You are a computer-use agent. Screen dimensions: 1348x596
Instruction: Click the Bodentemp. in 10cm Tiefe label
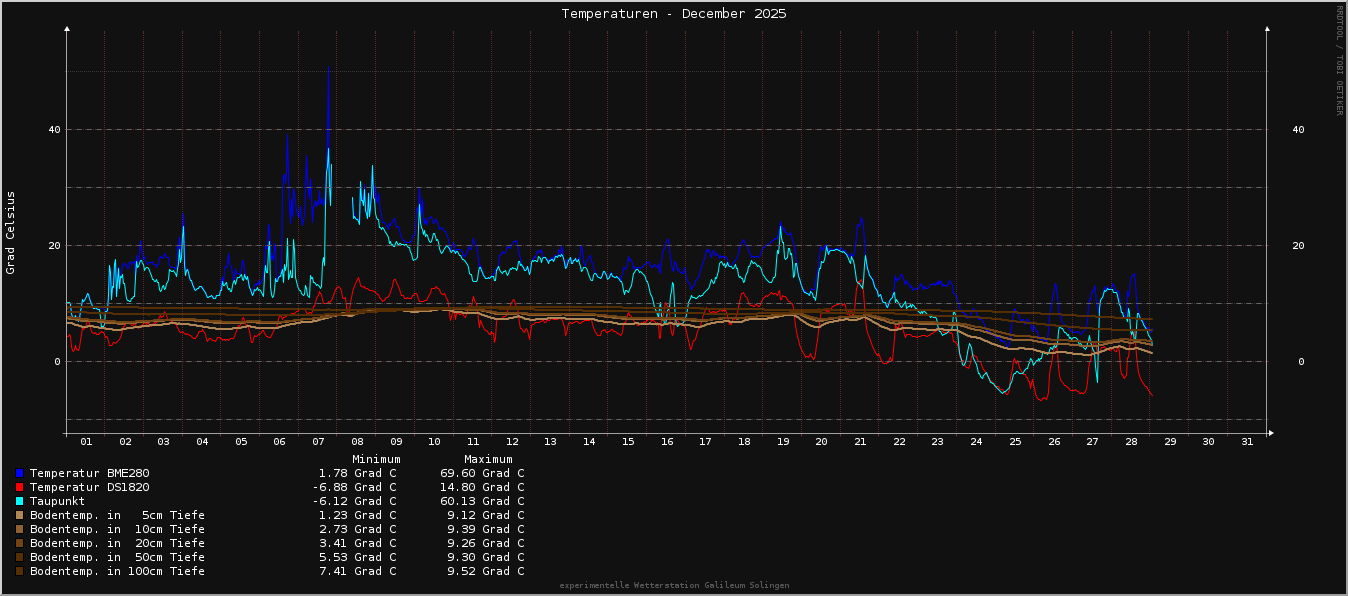pos(117,529)
